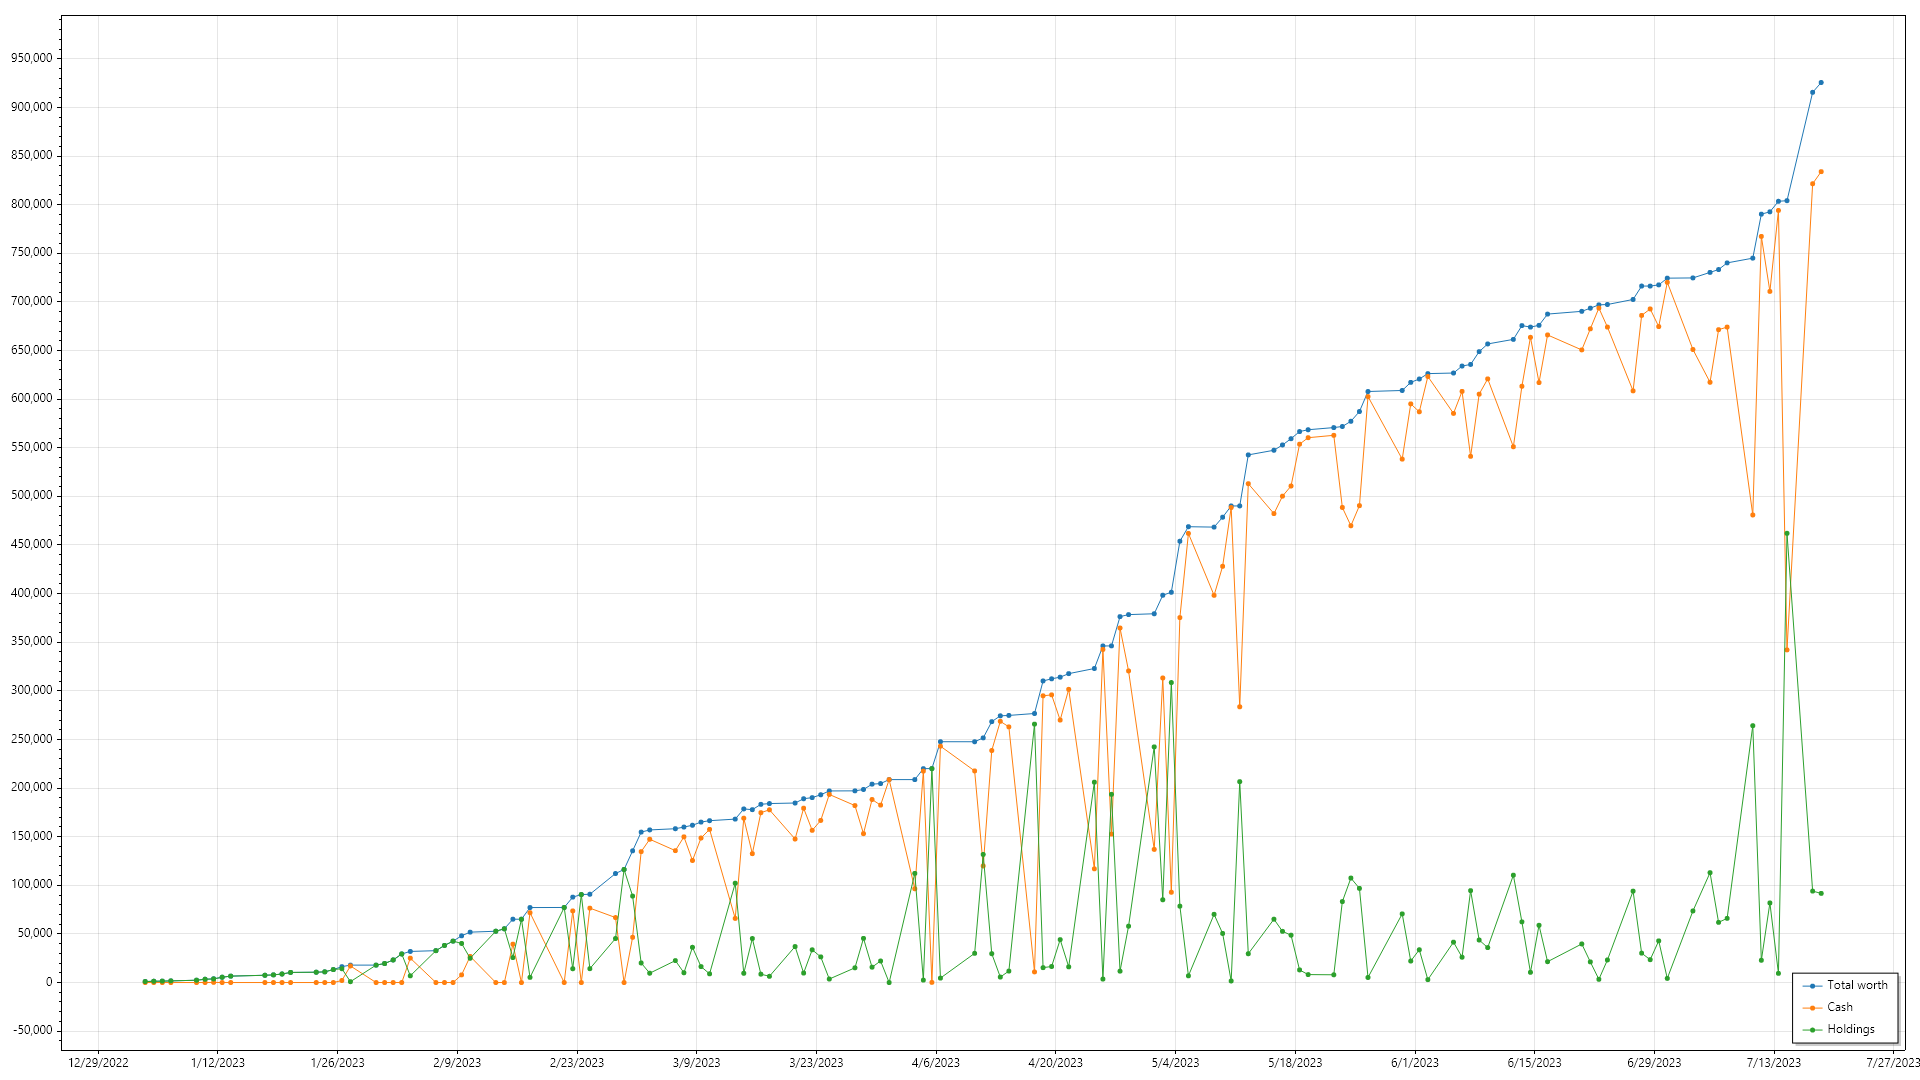Click the 12/29/2022 x-axis date label
The height and width of the screenshot is (1080, 1920).
coord(98,1063)
